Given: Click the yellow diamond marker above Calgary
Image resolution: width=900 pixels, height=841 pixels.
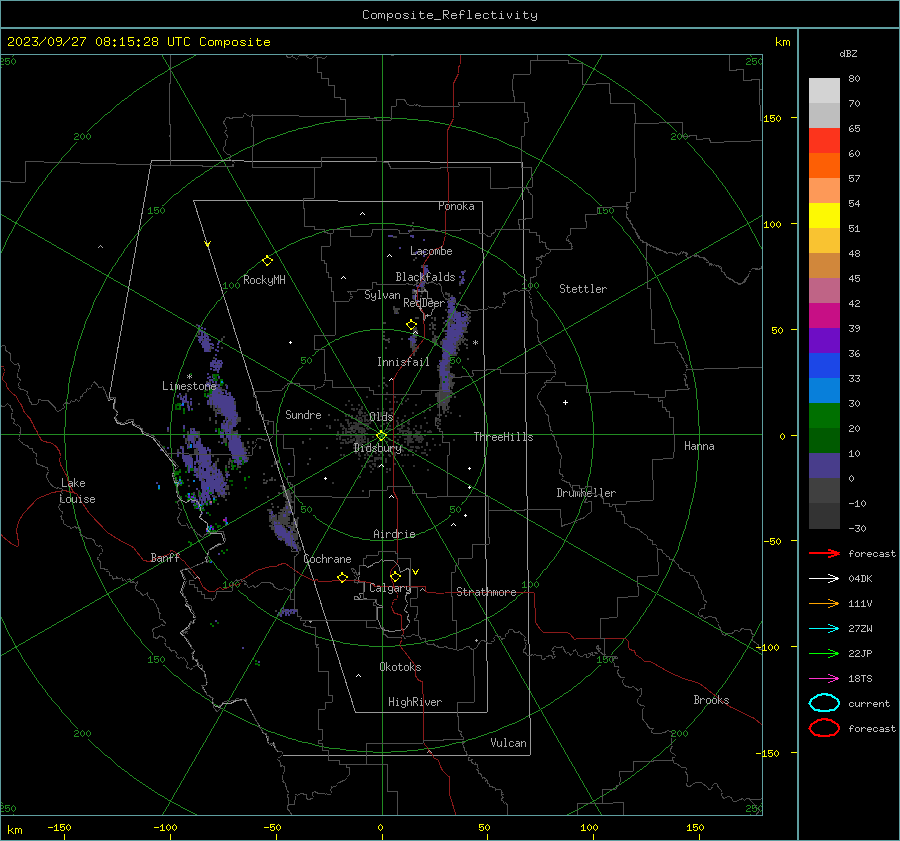Looking at the screenshot, I should click(395, 576).
